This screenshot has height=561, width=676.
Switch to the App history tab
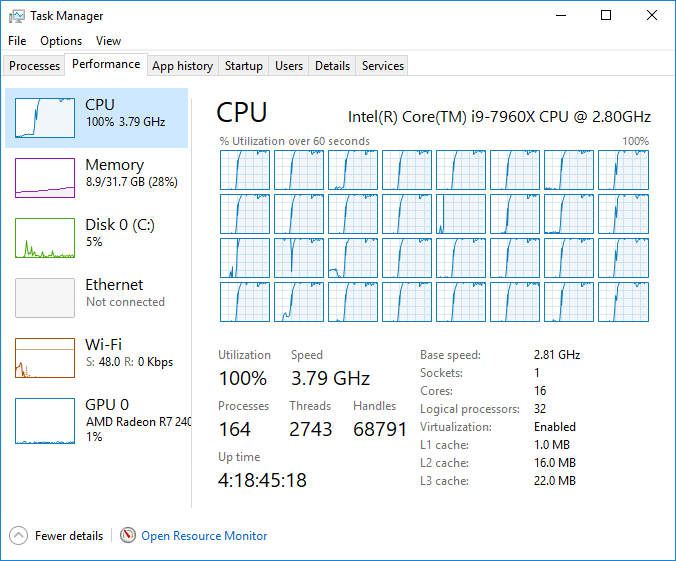(182, 66)
